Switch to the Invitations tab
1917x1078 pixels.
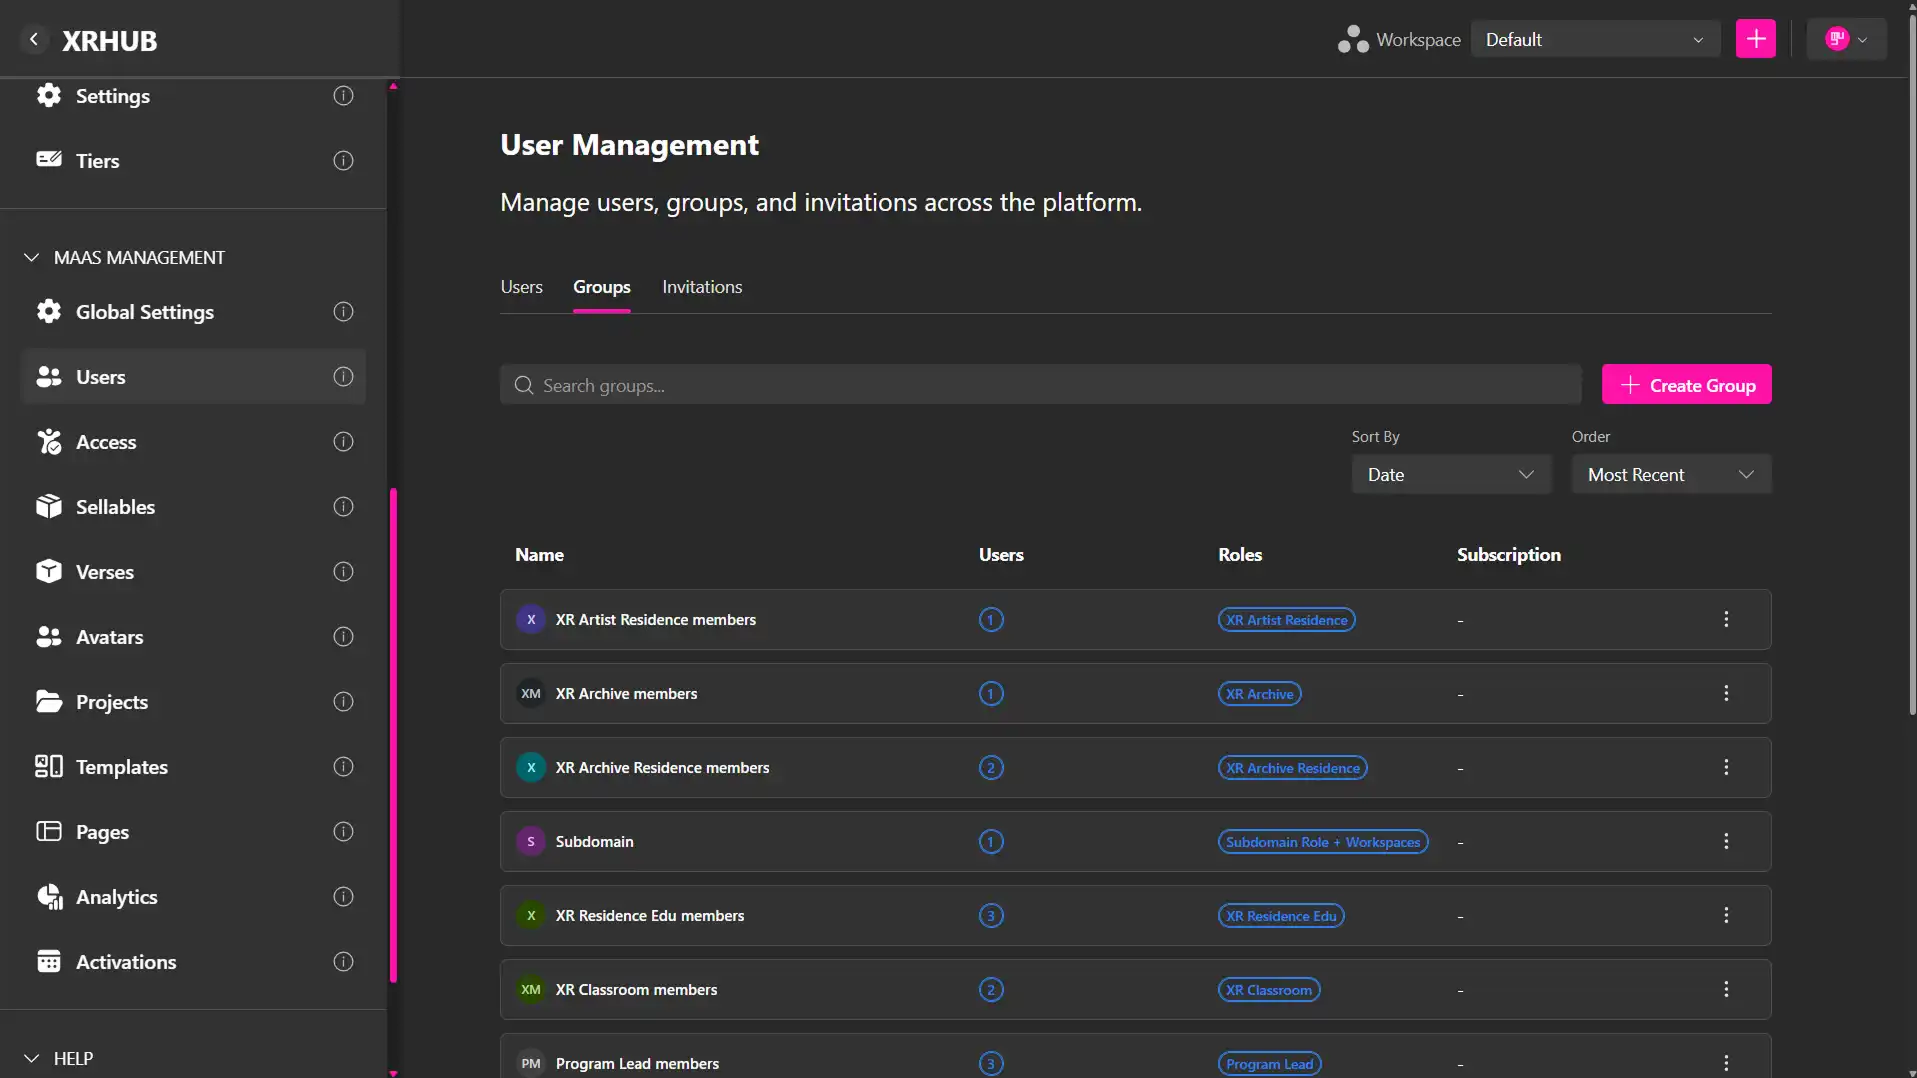[x=702, y=287]
